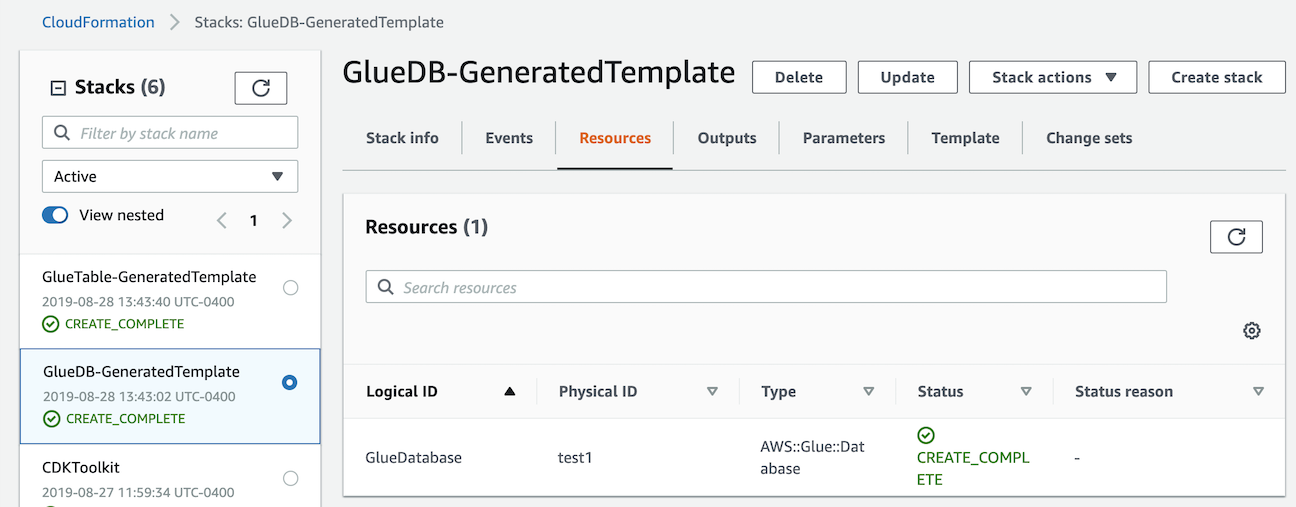Refresh the Resources panel
This screenshot has width=1296, height=507.
click(1236, 237)
